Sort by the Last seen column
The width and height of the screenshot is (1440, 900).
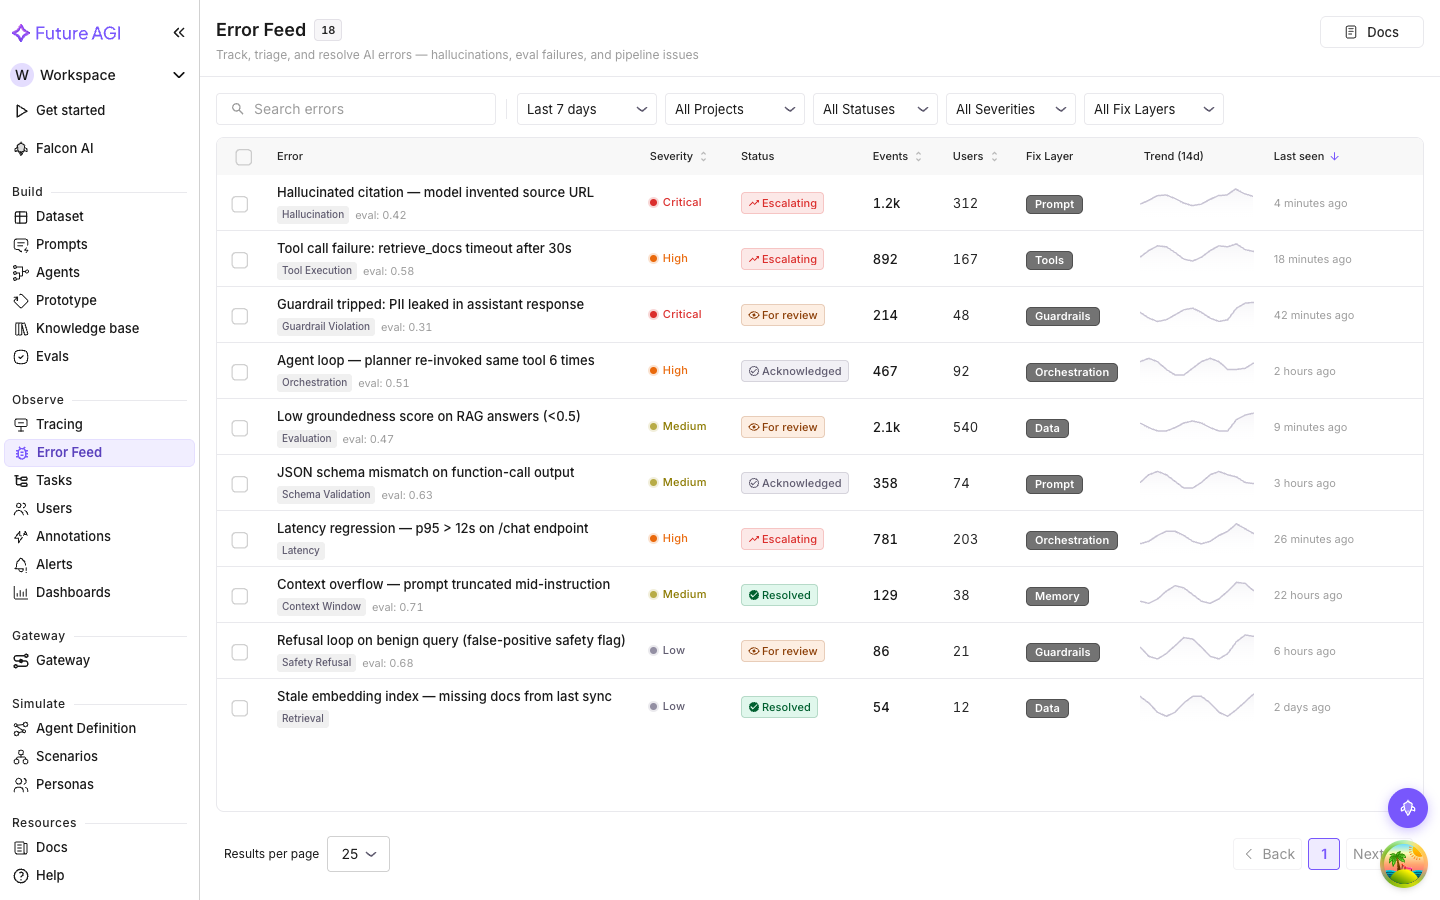[1306, 156]
